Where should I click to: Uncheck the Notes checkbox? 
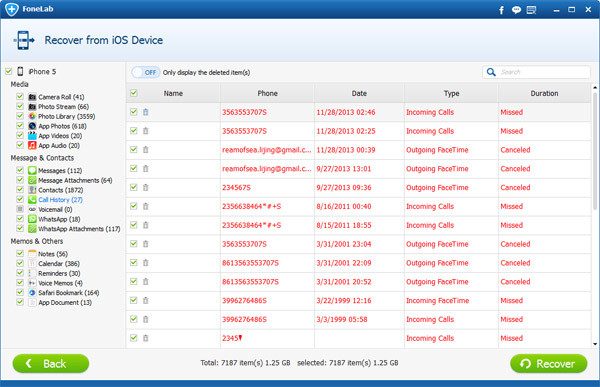pos(20,253)
